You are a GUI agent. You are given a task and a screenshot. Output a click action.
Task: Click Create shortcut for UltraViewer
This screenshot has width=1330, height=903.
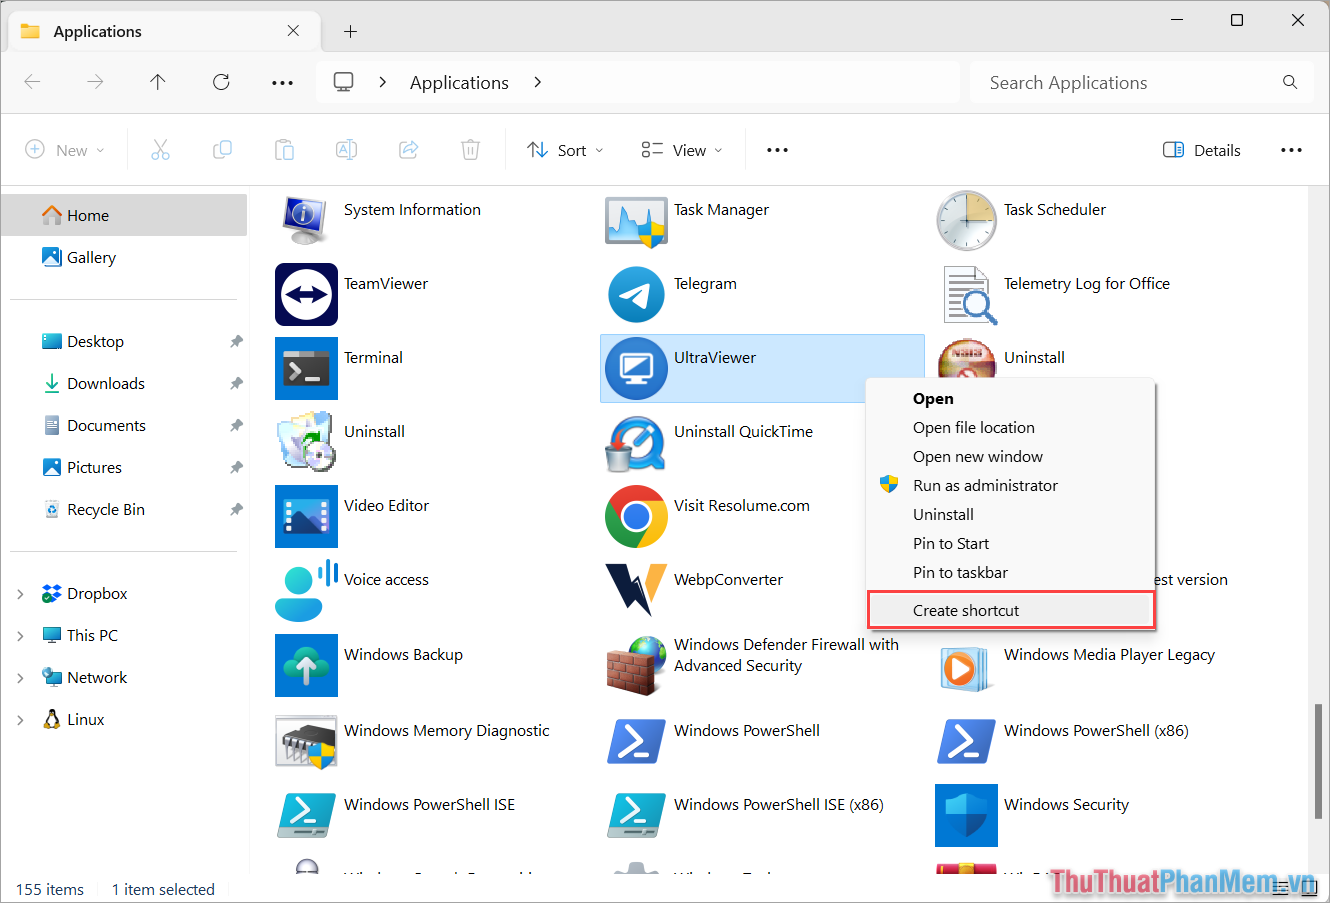tap(966, 610)
